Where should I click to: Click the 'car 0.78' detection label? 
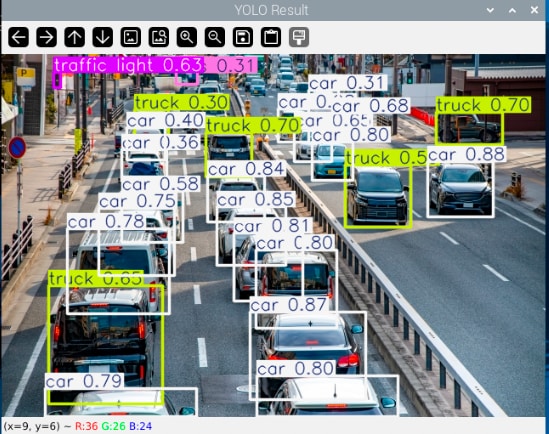click(106, 222)
